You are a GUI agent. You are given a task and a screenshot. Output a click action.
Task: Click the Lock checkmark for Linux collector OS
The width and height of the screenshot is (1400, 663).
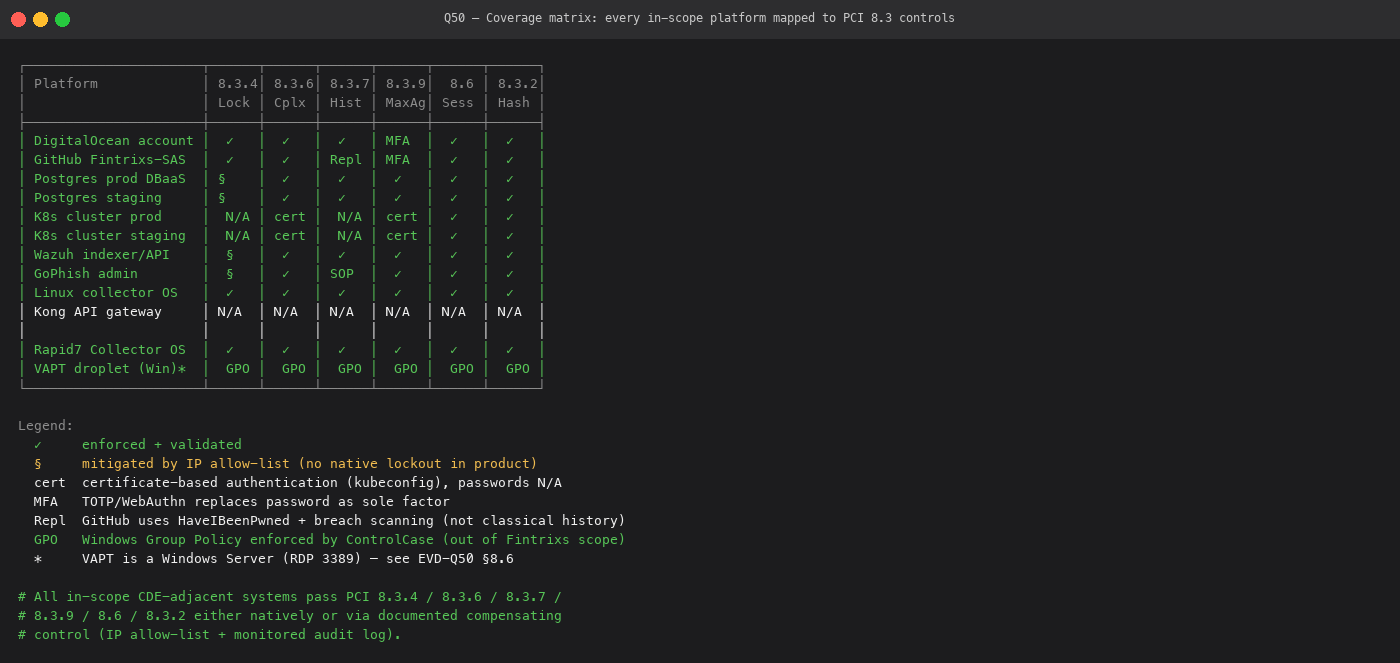[x=230, y=293]
